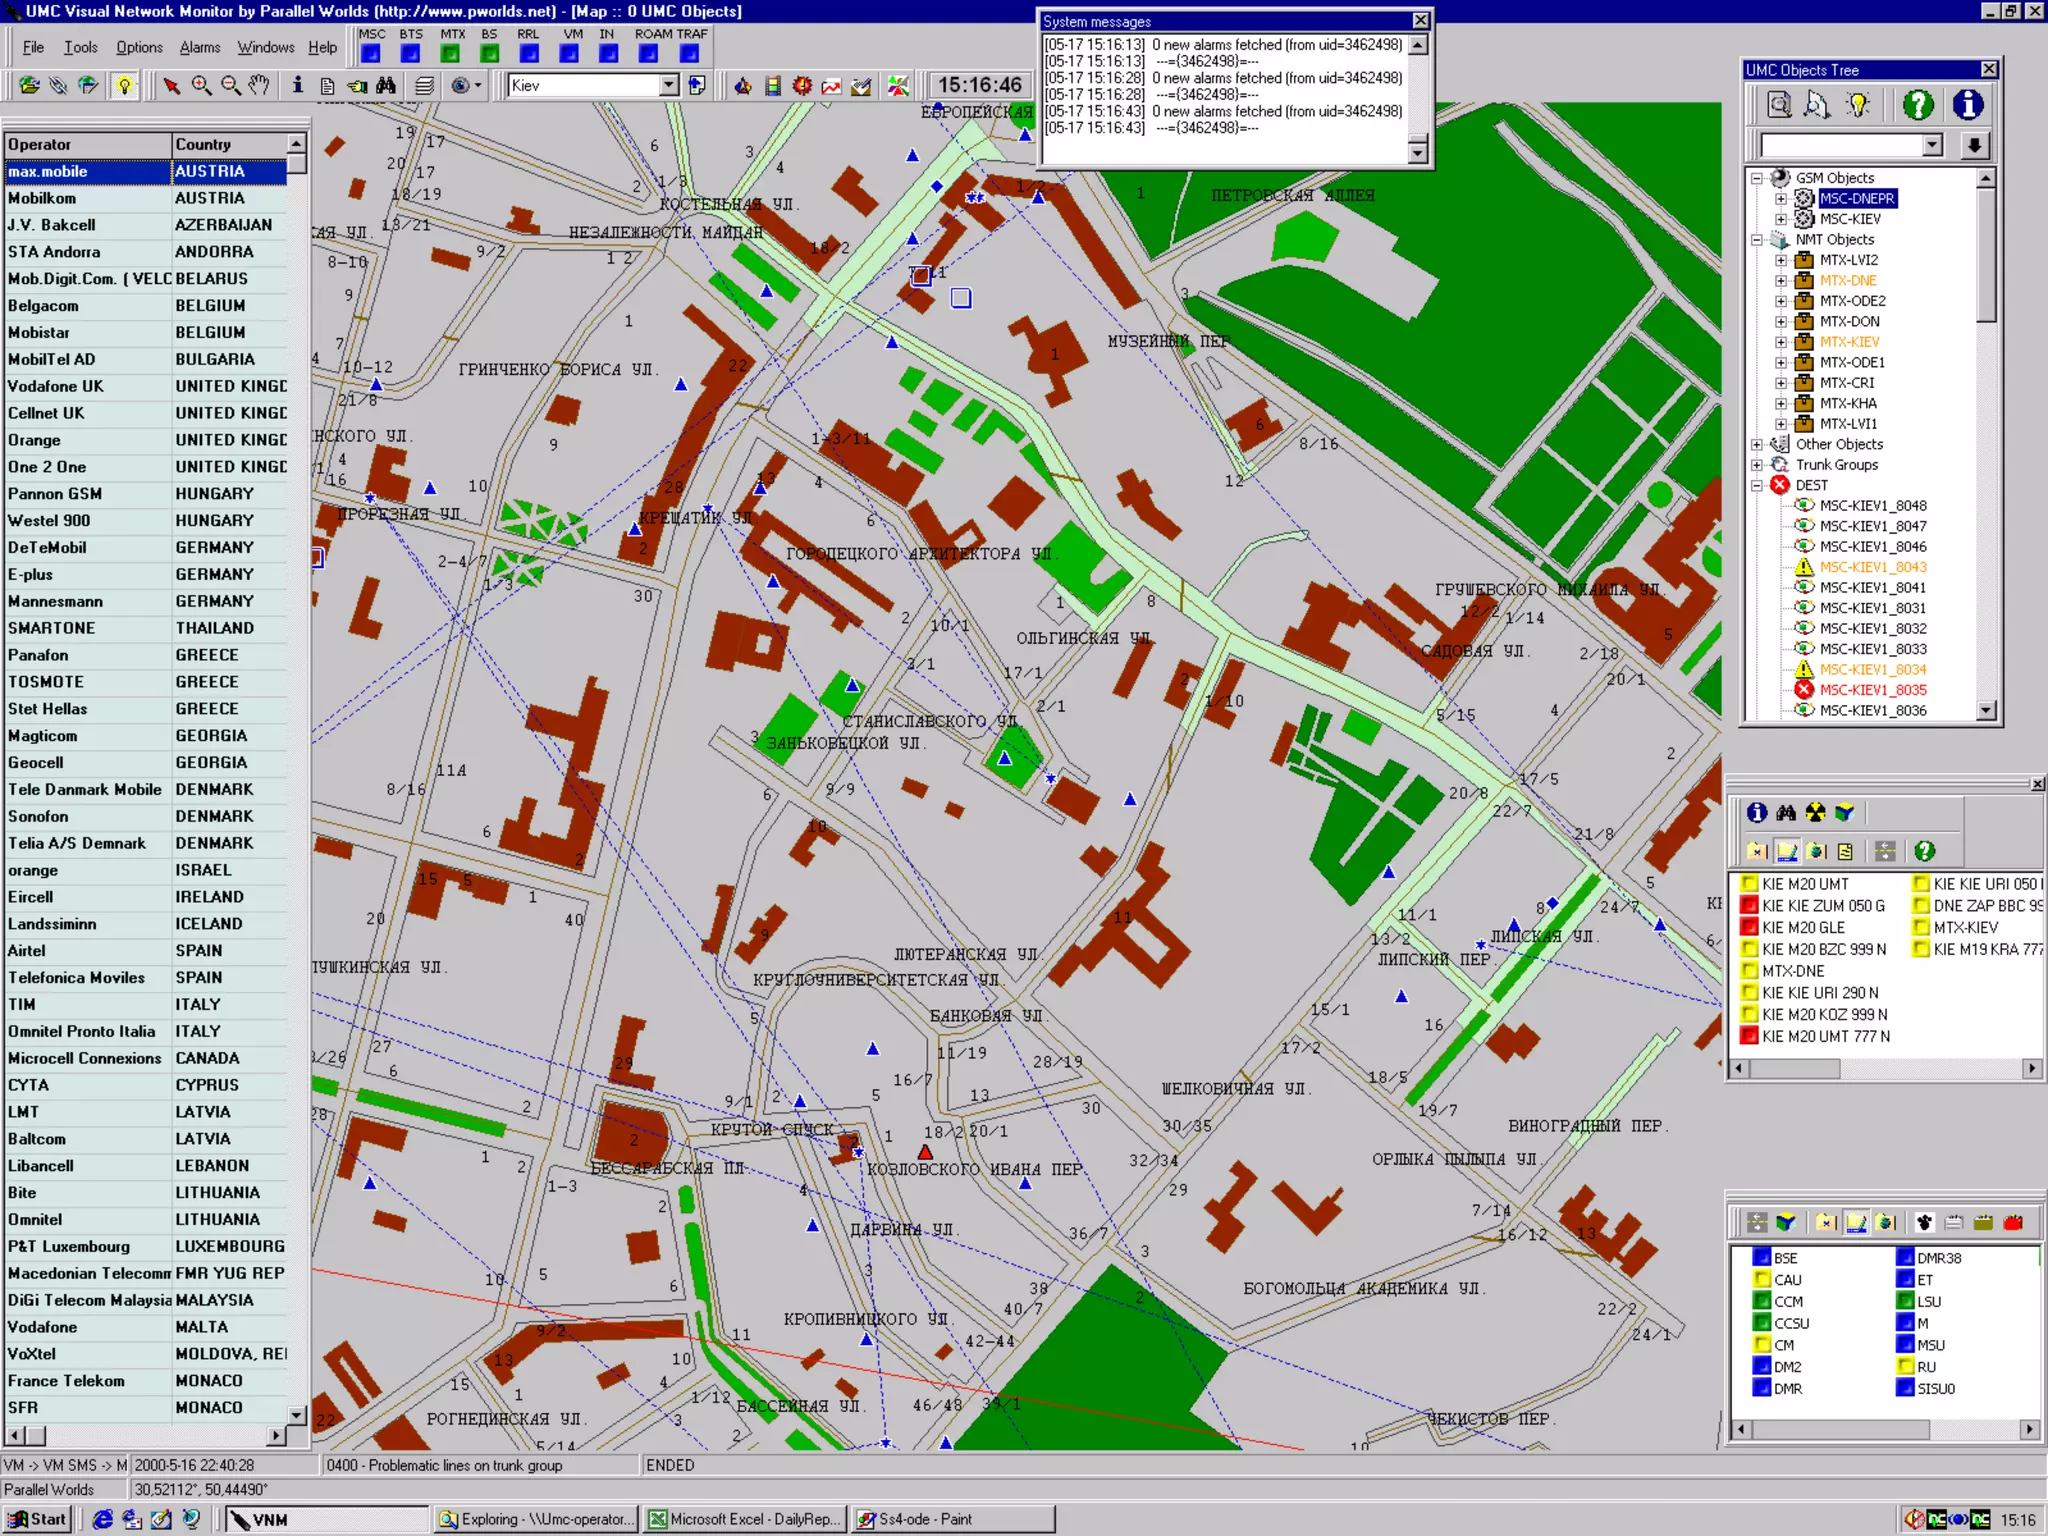This screenshot has height=1536, width=2048.
Task: Open the Options menu
Action: click(139, 47)
